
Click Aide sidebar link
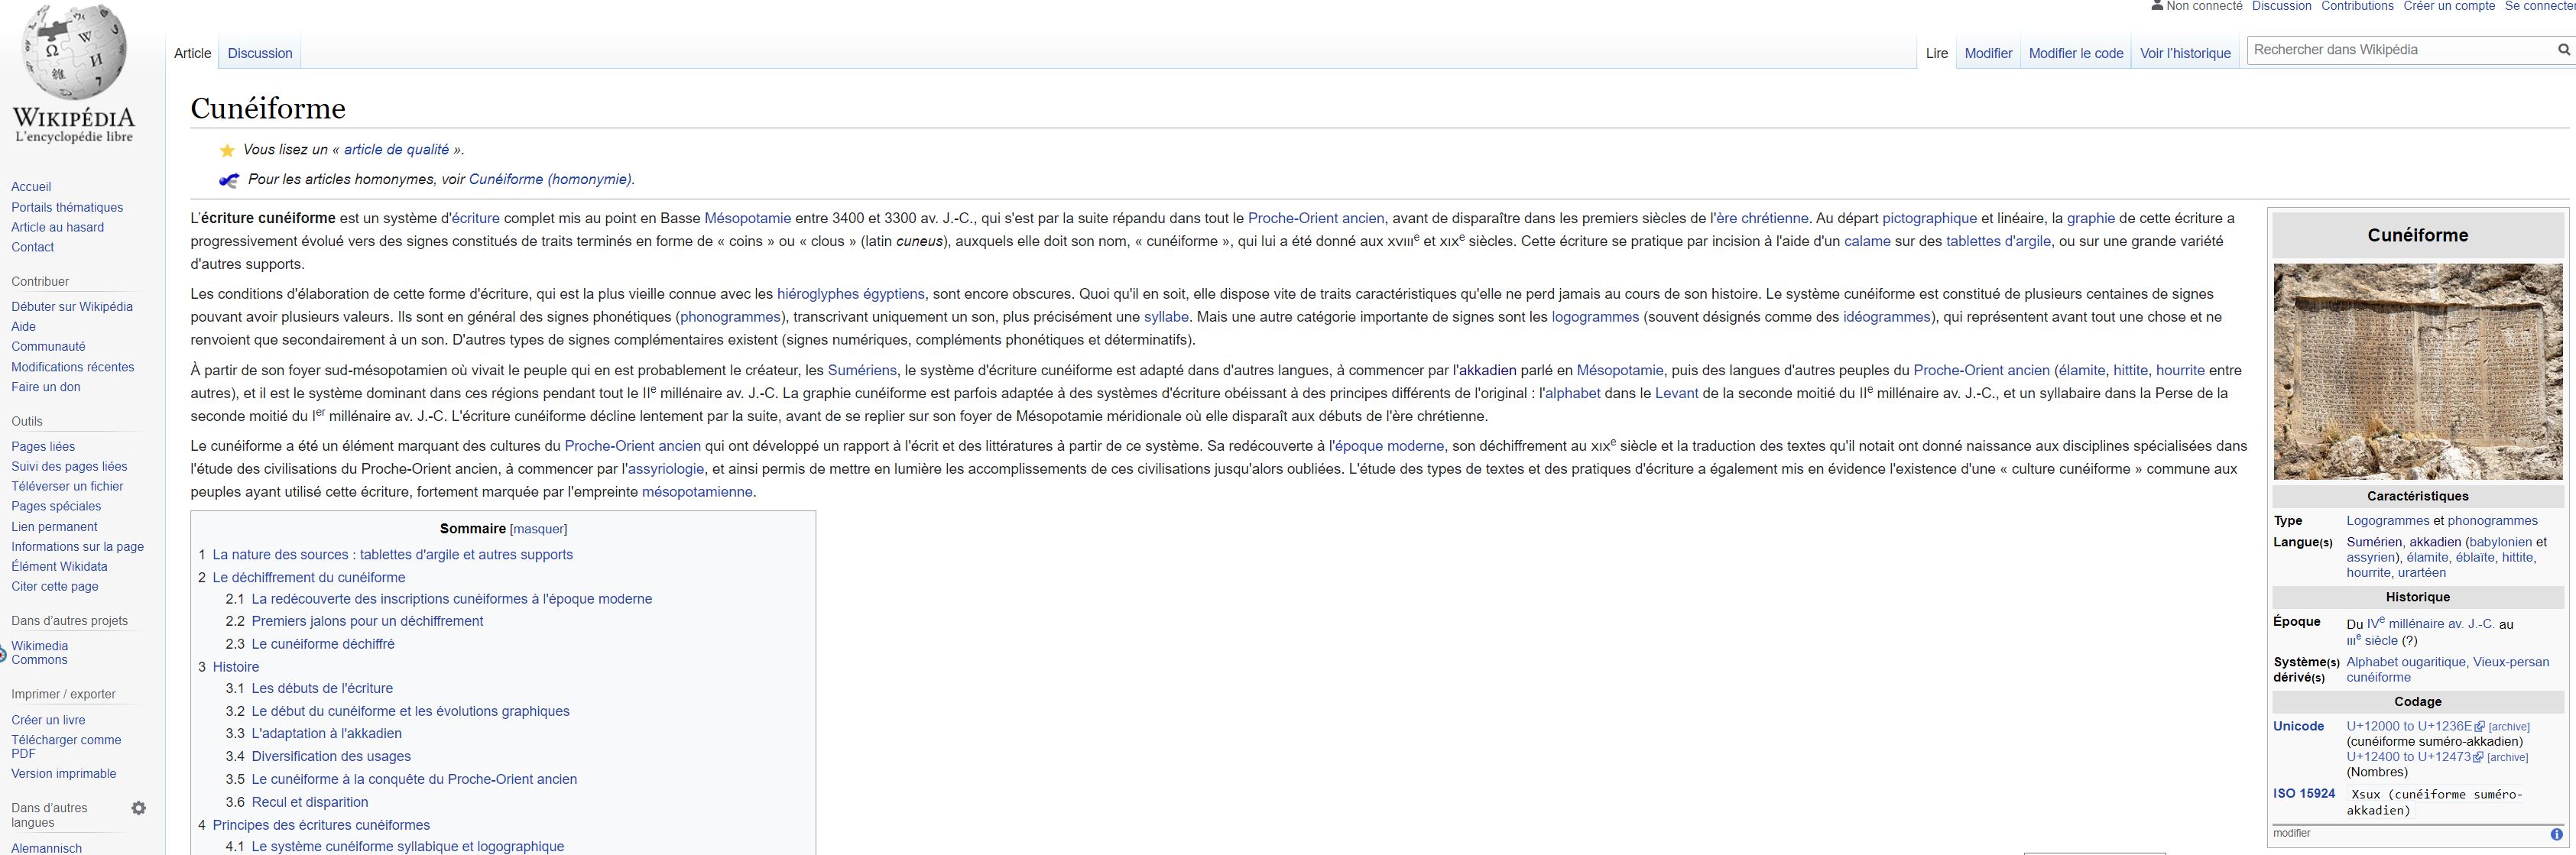click(x=23, y=327)
